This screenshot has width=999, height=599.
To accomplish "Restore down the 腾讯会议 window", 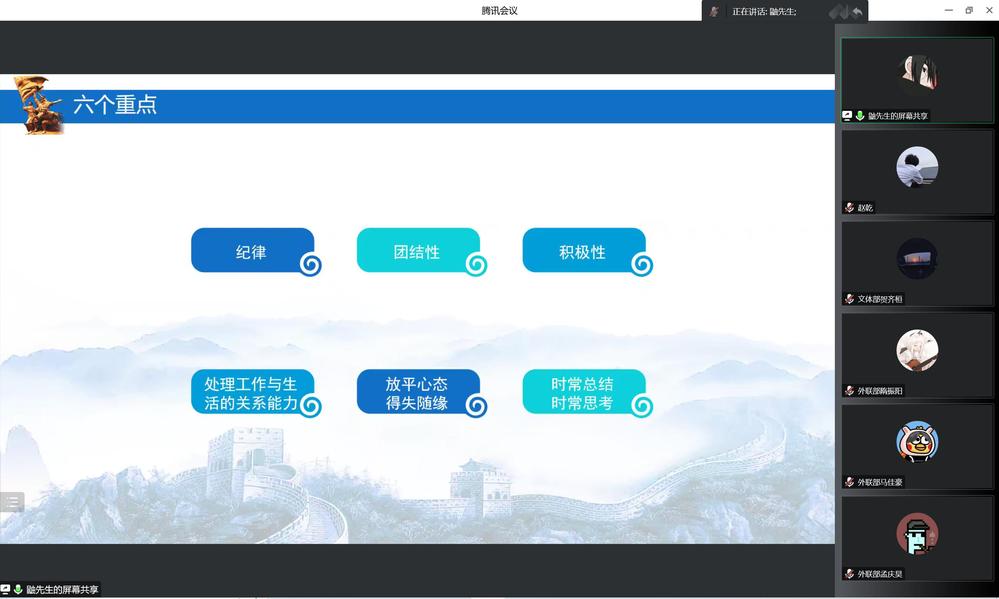I will (968, 10).
